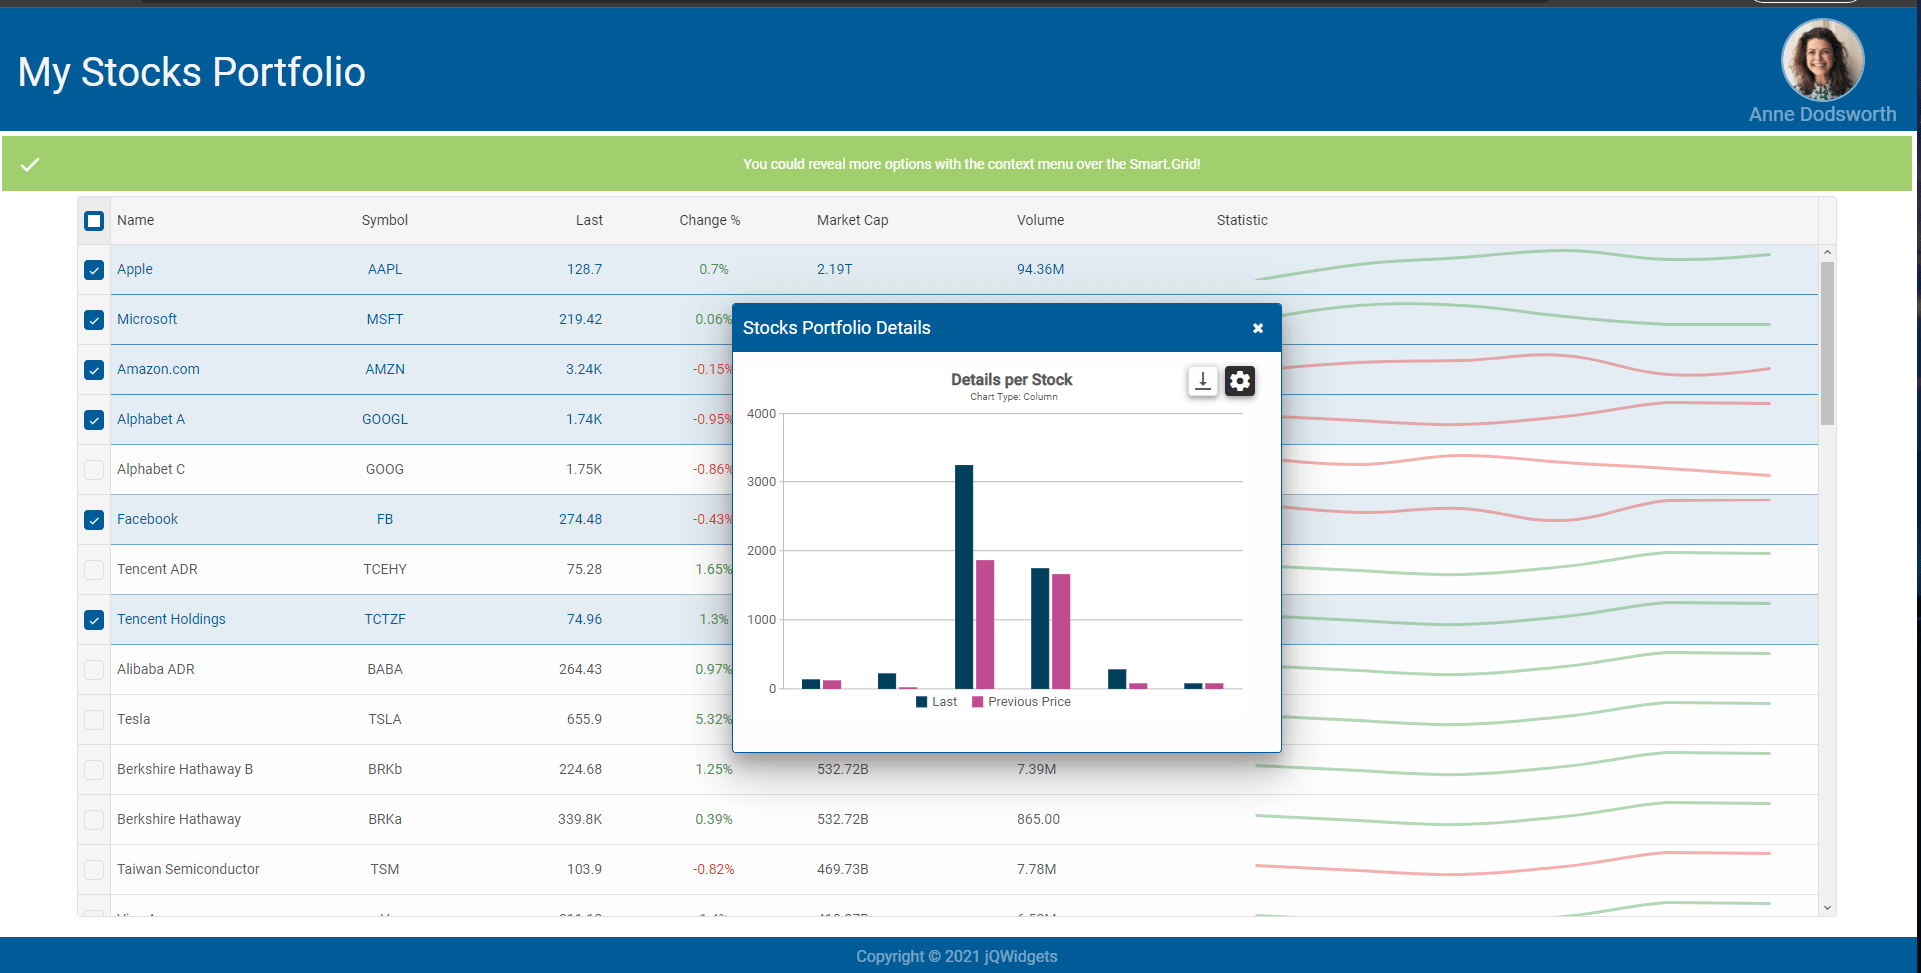Check the Tencent ADR row checkbox
Screen dimensions: 1921x973
(x=94, y=570)
